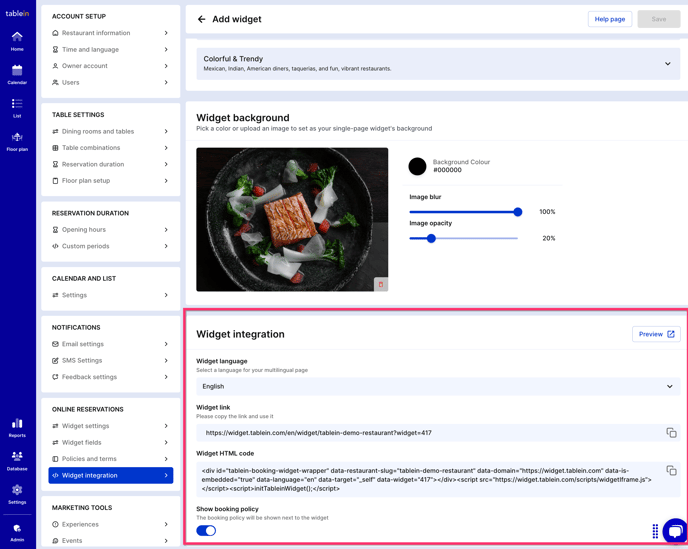Open the Calendar view icon

tap(17, 75)
